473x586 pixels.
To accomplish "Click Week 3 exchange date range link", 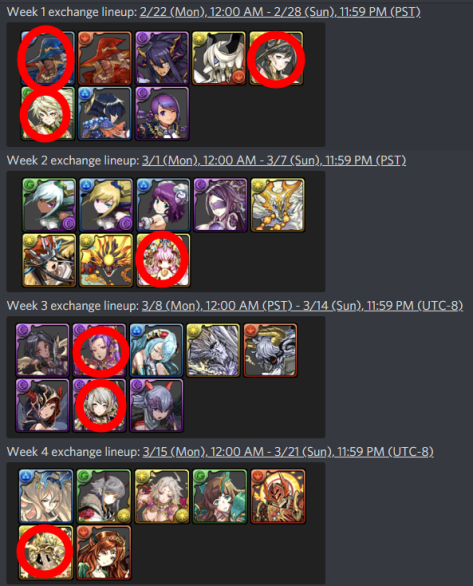I will coord(302,306).
